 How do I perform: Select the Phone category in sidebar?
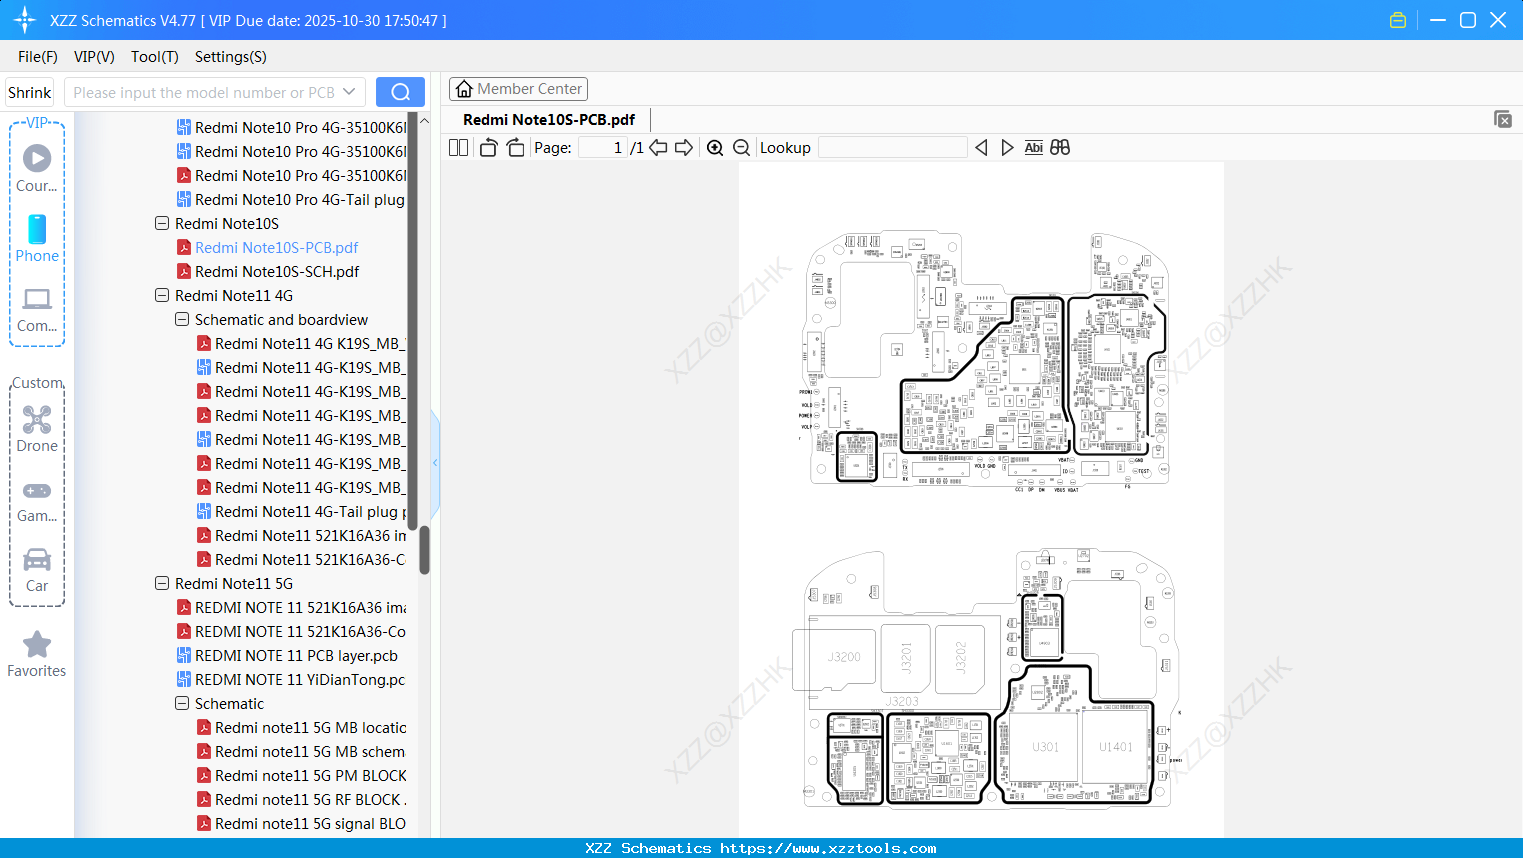(x=37, y=238)
